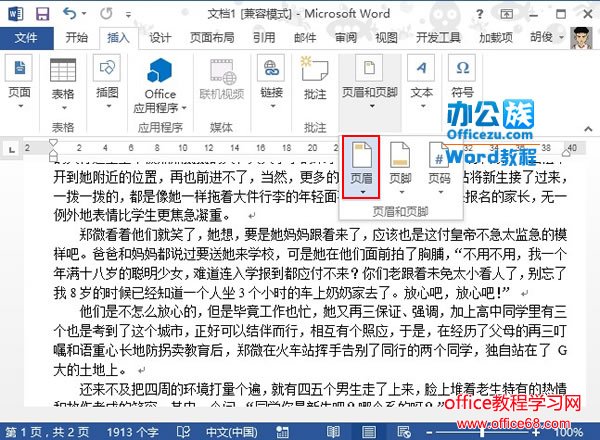Open Word Help question mark

[x=479, y=14]
